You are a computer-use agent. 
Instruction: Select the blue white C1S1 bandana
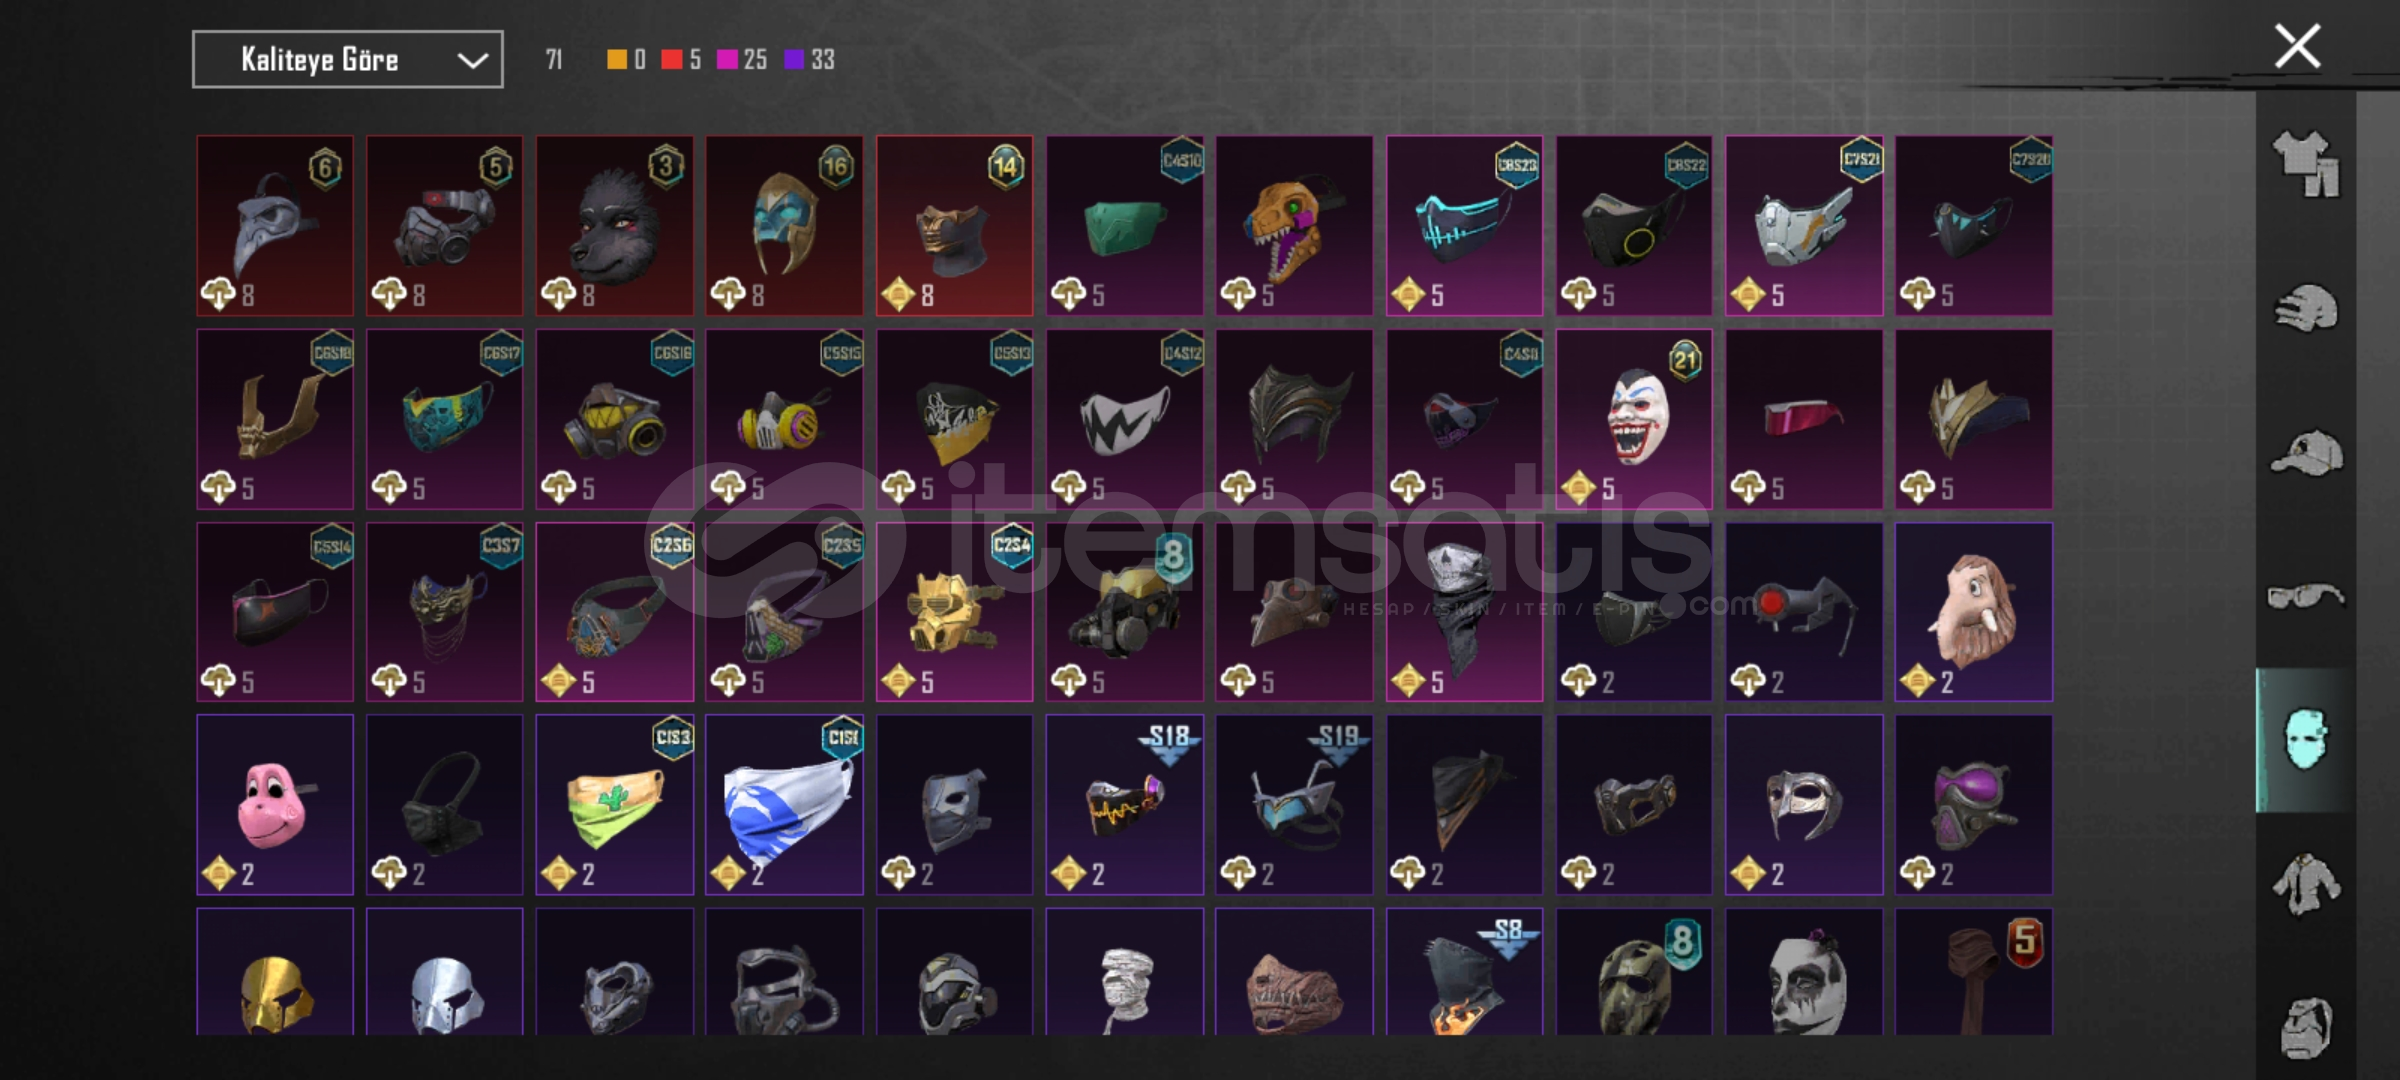click(784, 804)
